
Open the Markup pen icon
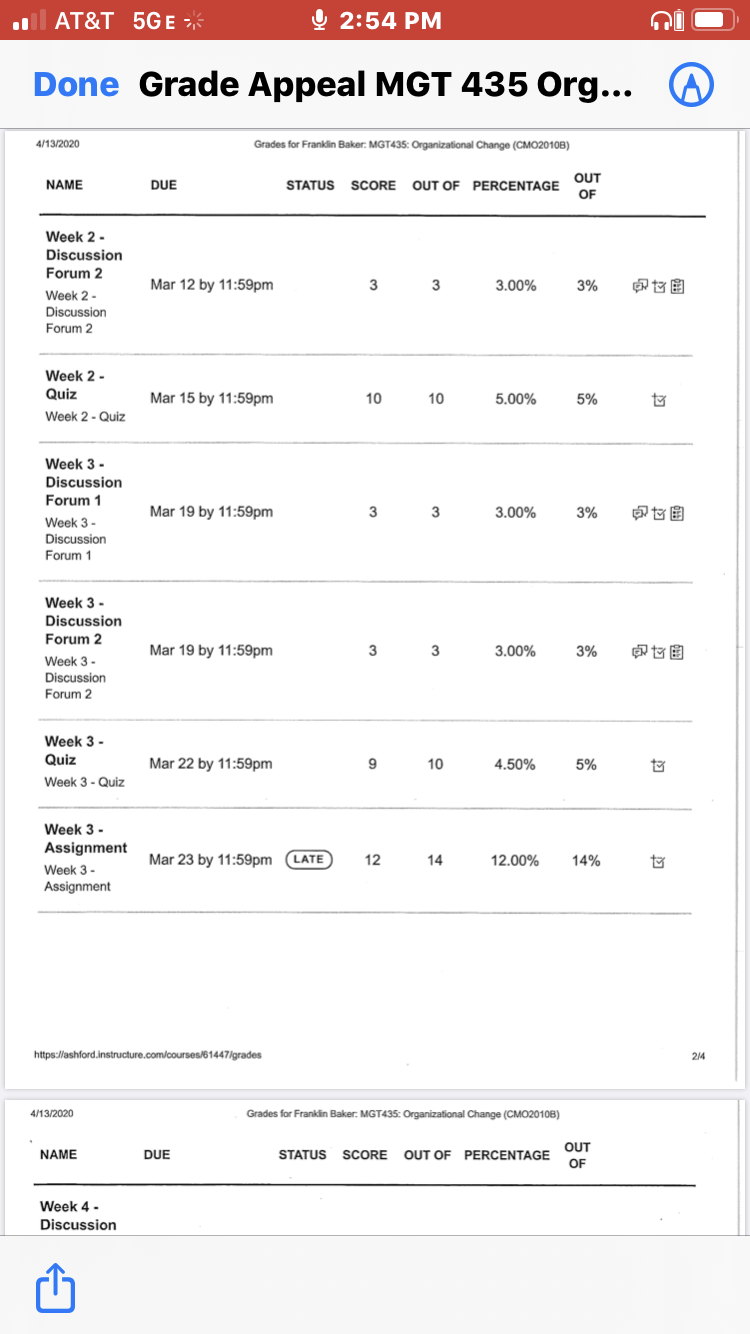[691, 85]
